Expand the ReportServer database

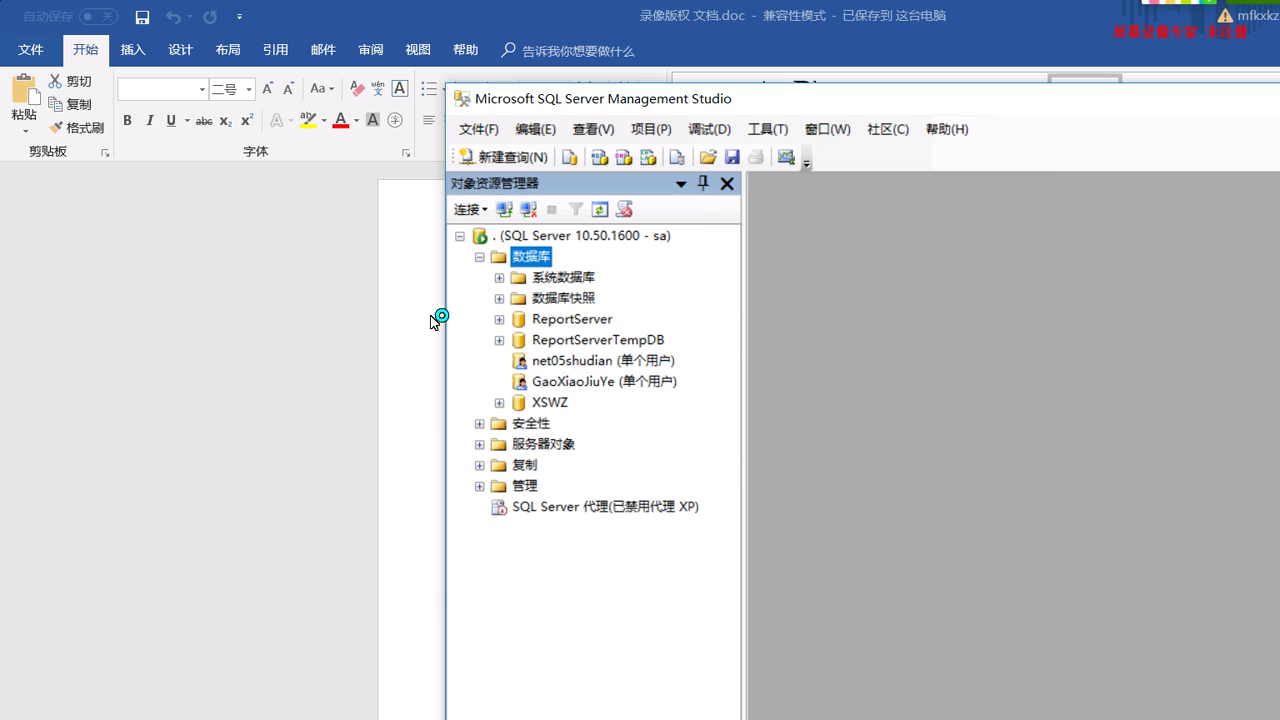click(x=500, y=320)
